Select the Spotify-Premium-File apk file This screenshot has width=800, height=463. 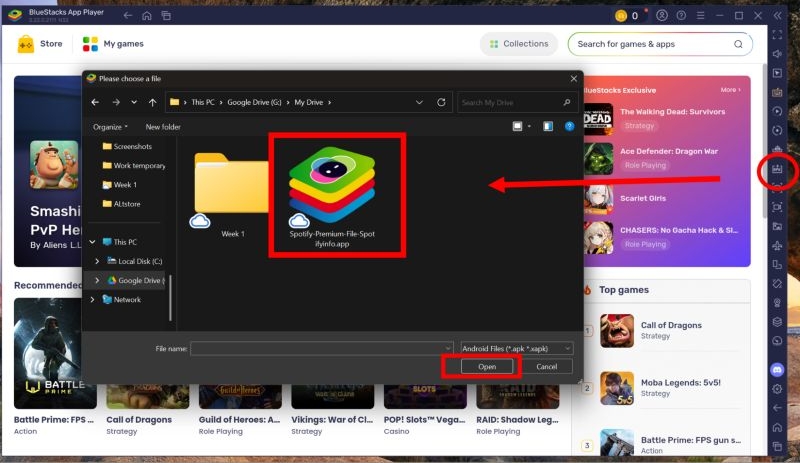pyautogui.click(x=332, y=197)
